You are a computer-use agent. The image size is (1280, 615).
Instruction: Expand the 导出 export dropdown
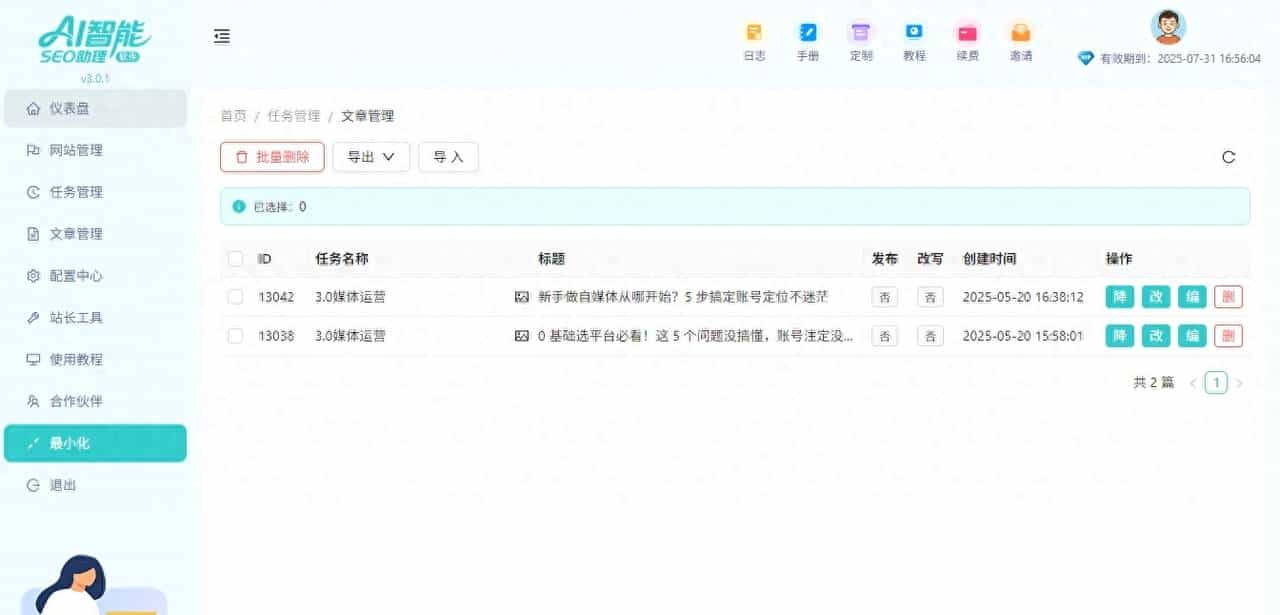click(x=371, y=156)
